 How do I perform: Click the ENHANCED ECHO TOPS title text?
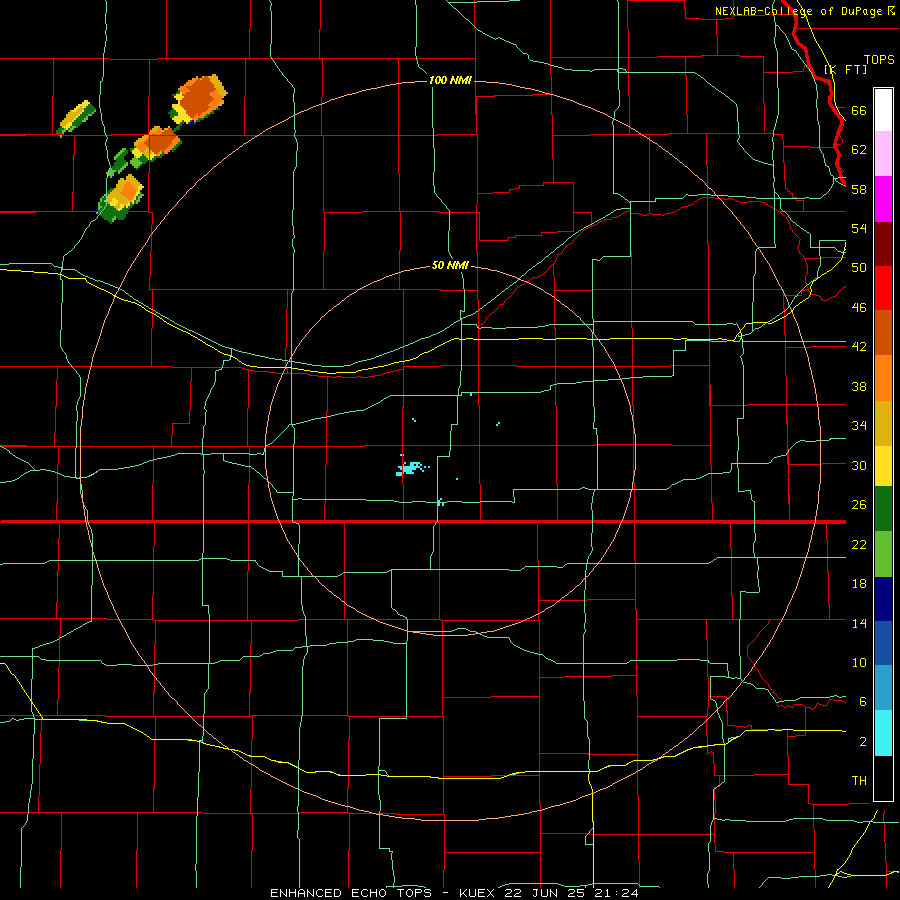[x=351, y=893]
